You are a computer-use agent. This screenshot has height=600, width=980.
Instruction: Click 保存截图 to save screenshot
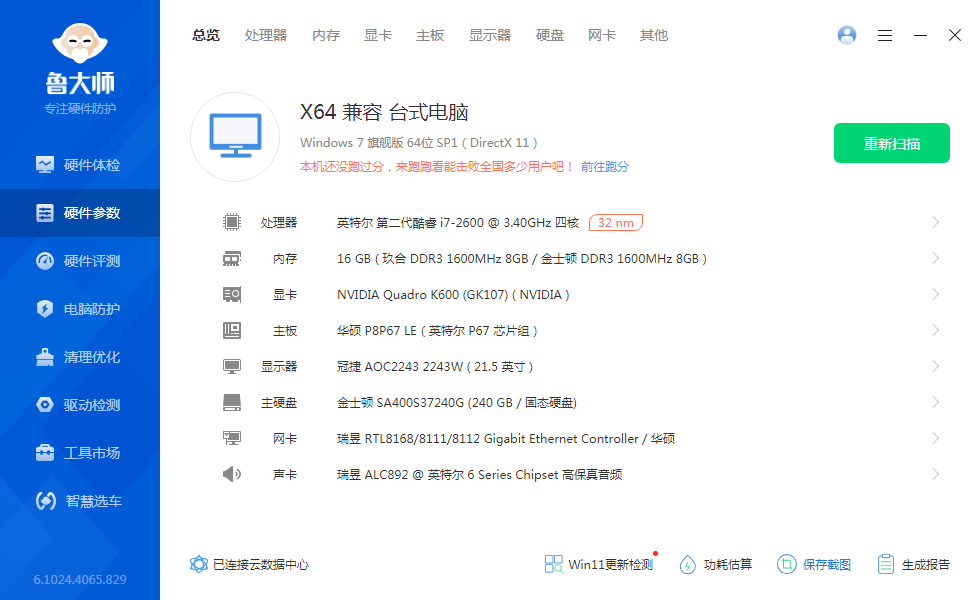click(x=814, y=564)
